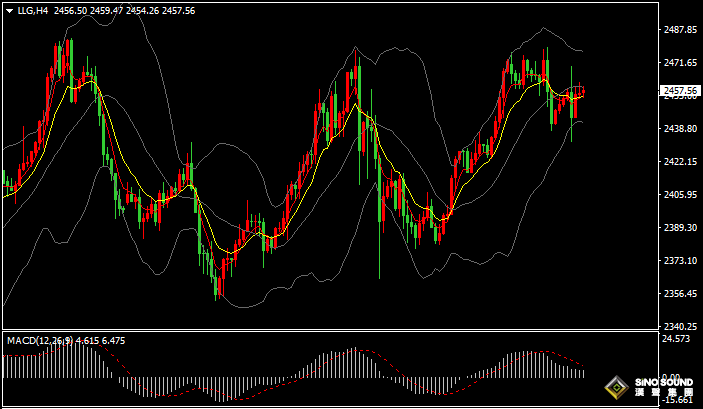Click the 2471.65 price axis label
This screenshot has height=409, width=703.
(x=679, y=63)
